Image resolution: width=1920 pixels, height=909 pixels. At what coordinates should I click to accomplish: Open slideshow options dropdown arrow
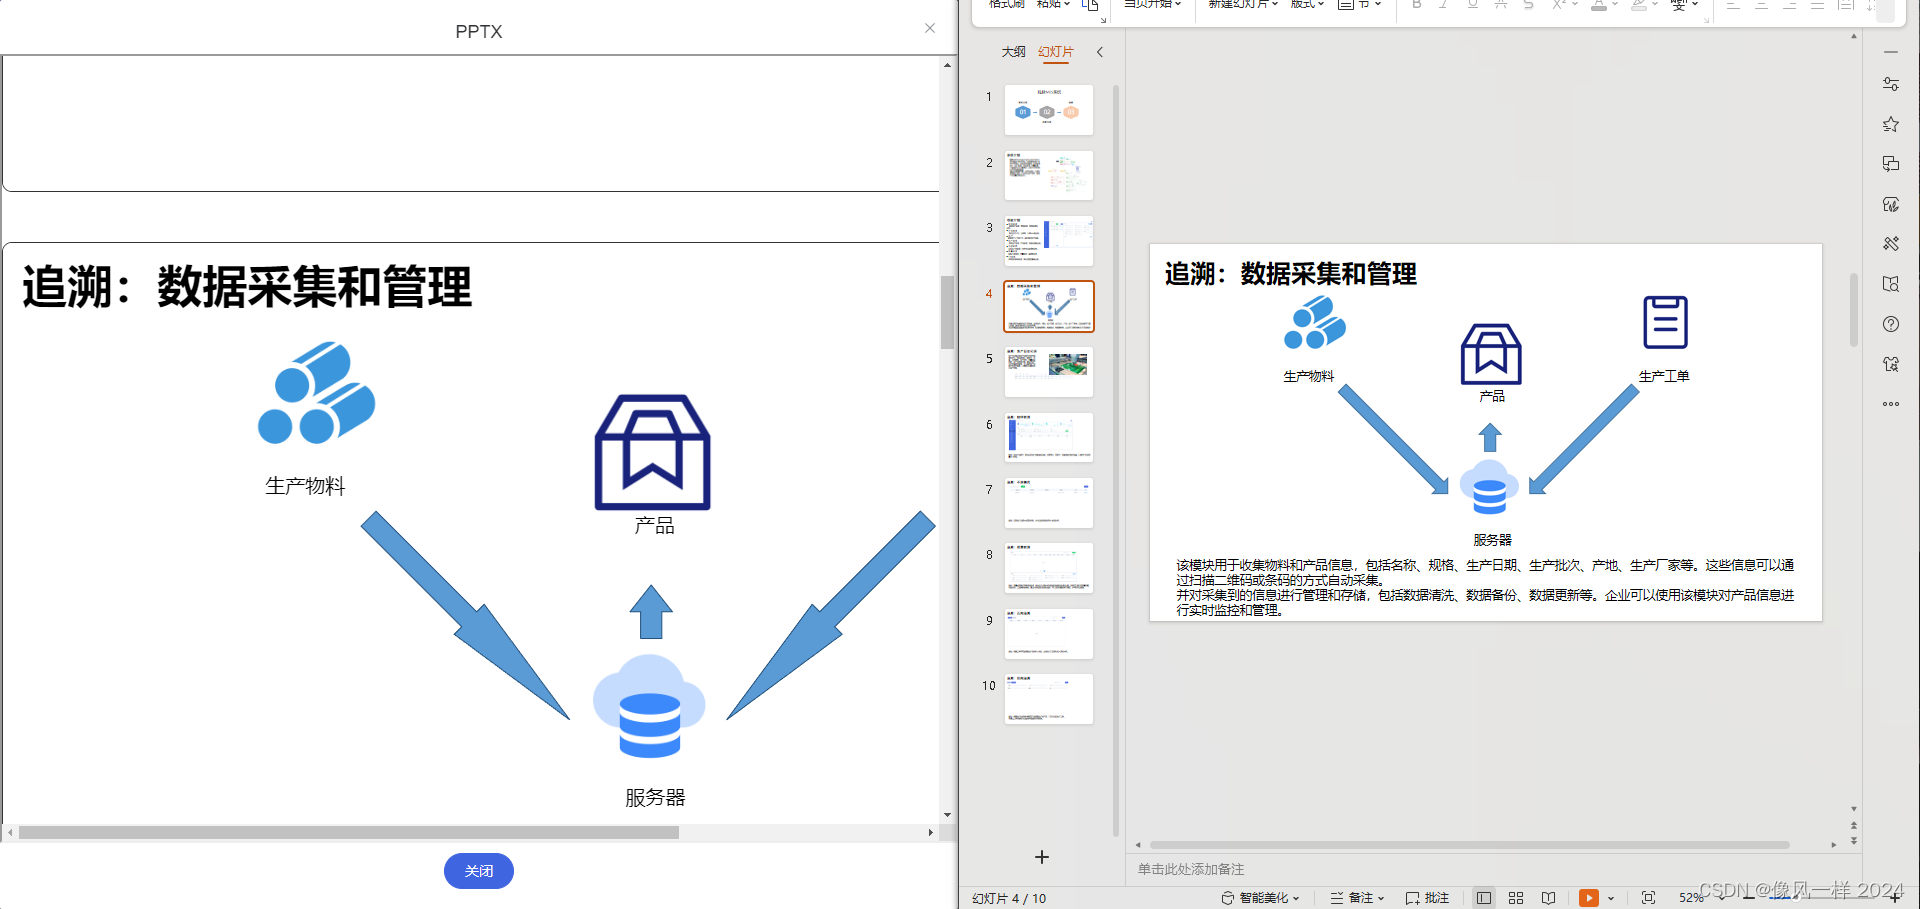(x=1611, y=898)
